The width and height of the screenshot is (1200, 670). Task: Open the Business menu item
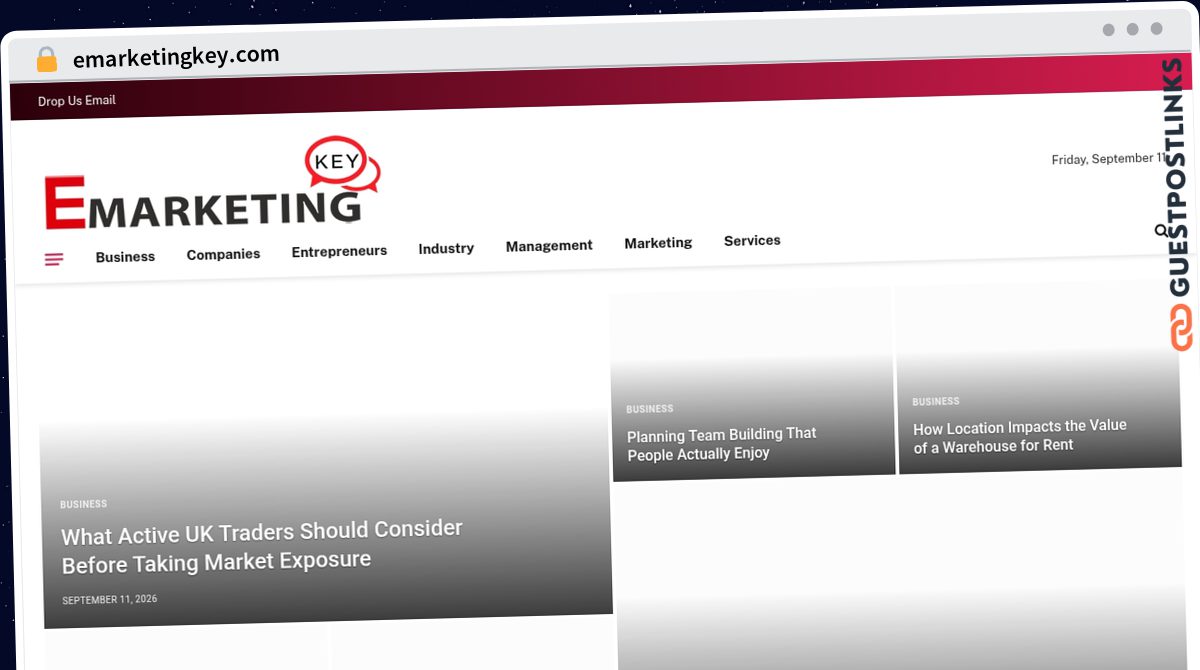[125, 257]
